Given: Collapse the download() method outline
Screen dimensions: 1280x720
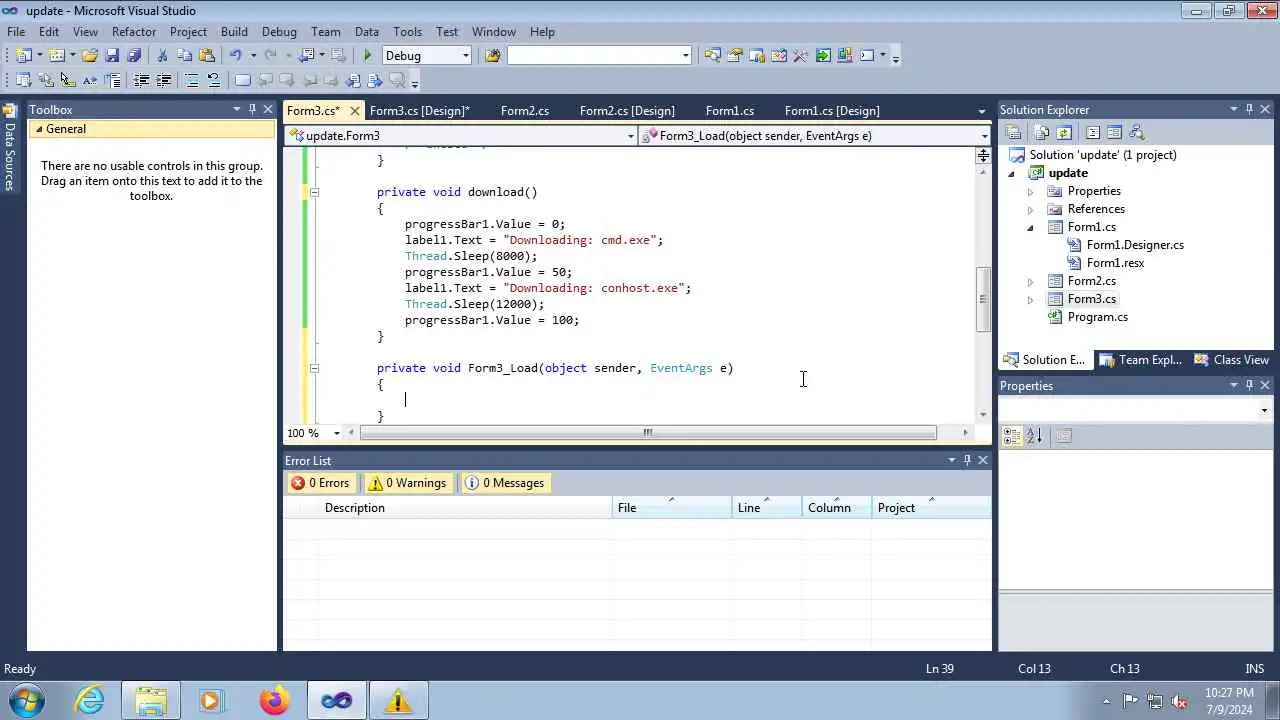Looking at the screenshot, I should (x=314, y=192).
